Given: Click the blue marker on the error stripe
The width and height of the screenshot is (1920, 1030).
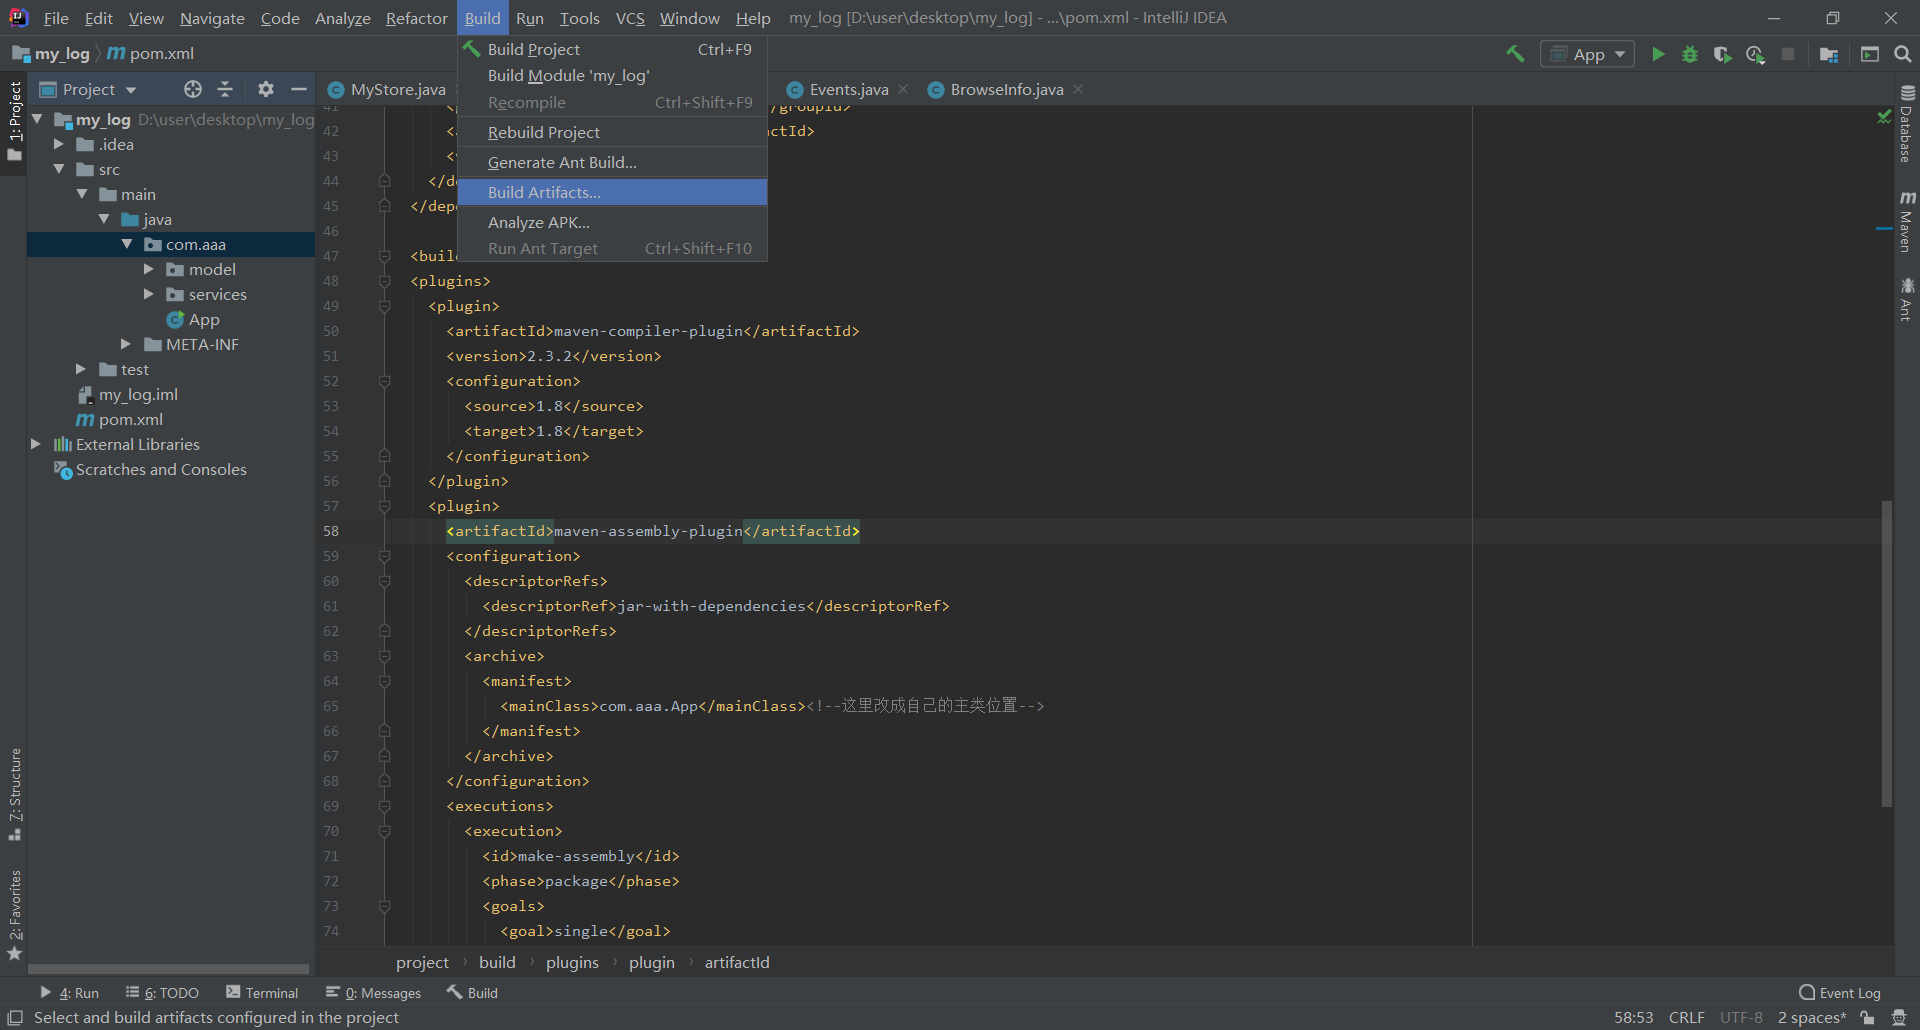Looking at the screenshot, I should (x=1884, y=229).
